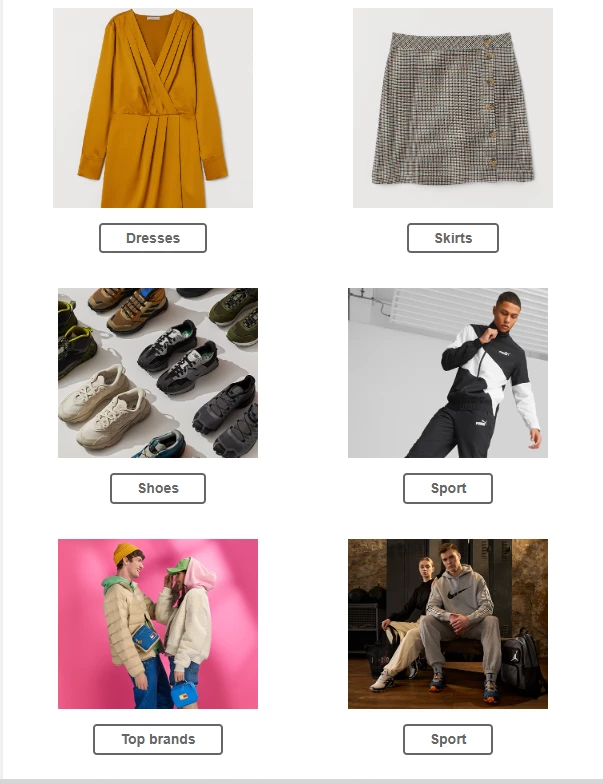
Task: Click the black Jordan backpack in photo
Action: 522,662
